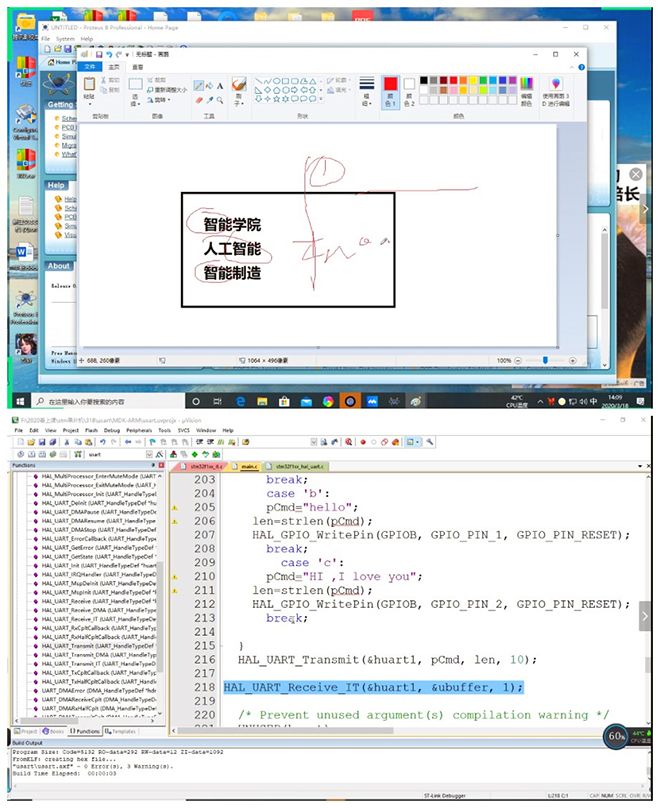Screen dimensions: 660x808
Task: Click Insert Breakpoint red dot in uVision
Action: tap(363, 442)
